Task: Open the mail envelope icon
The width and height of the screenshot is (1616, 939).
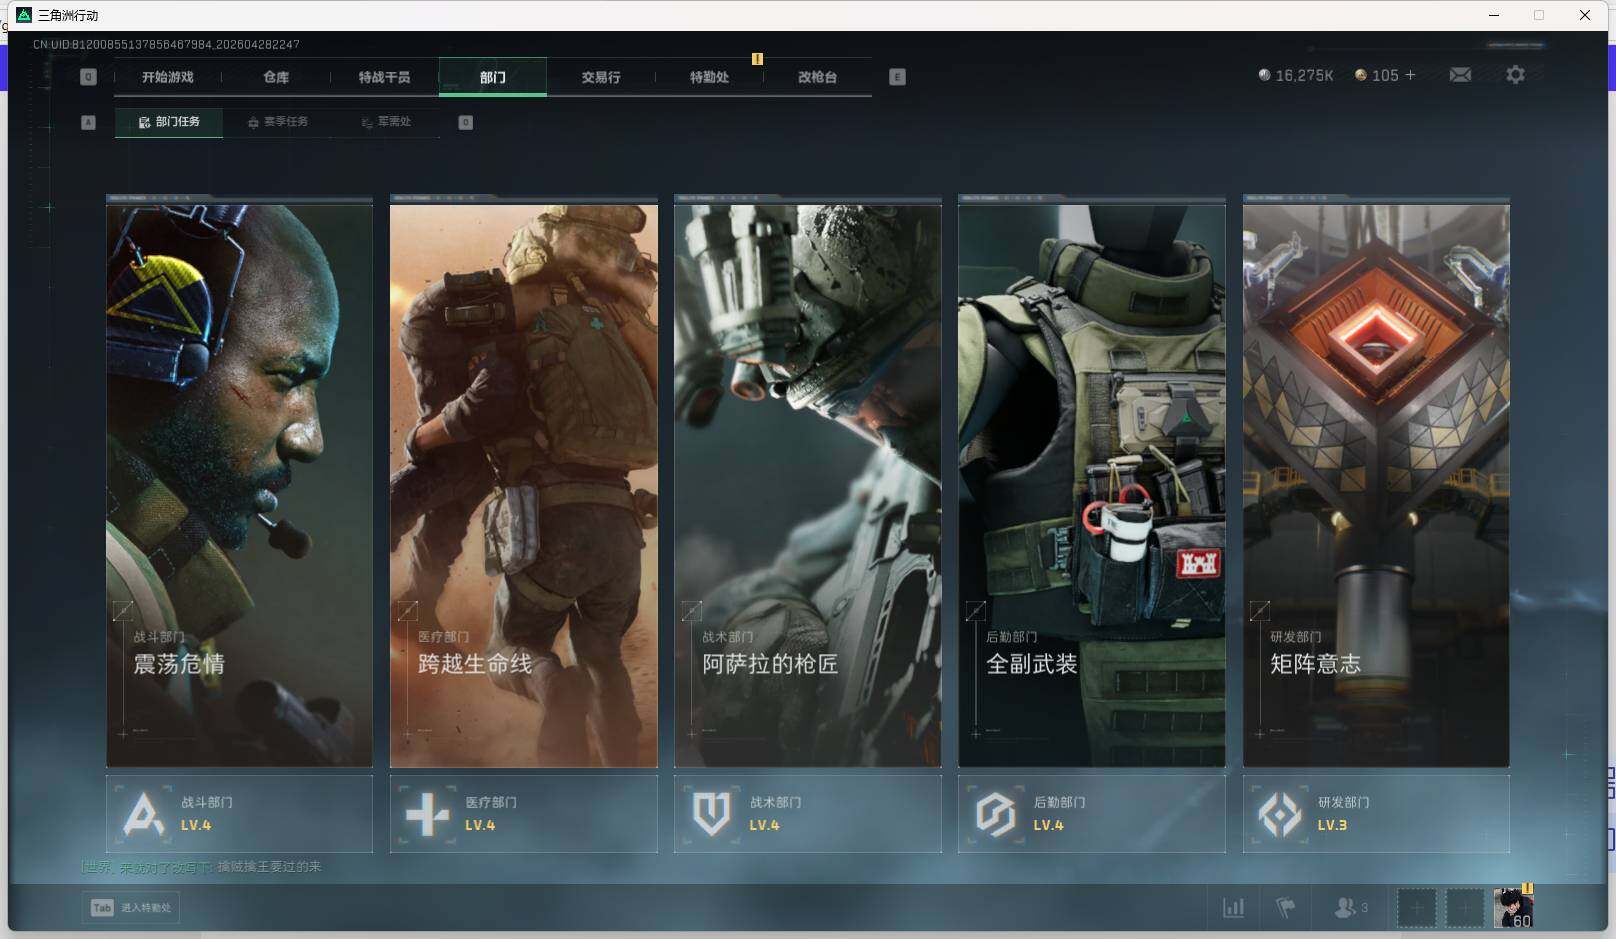Action: coord(1460,75)
